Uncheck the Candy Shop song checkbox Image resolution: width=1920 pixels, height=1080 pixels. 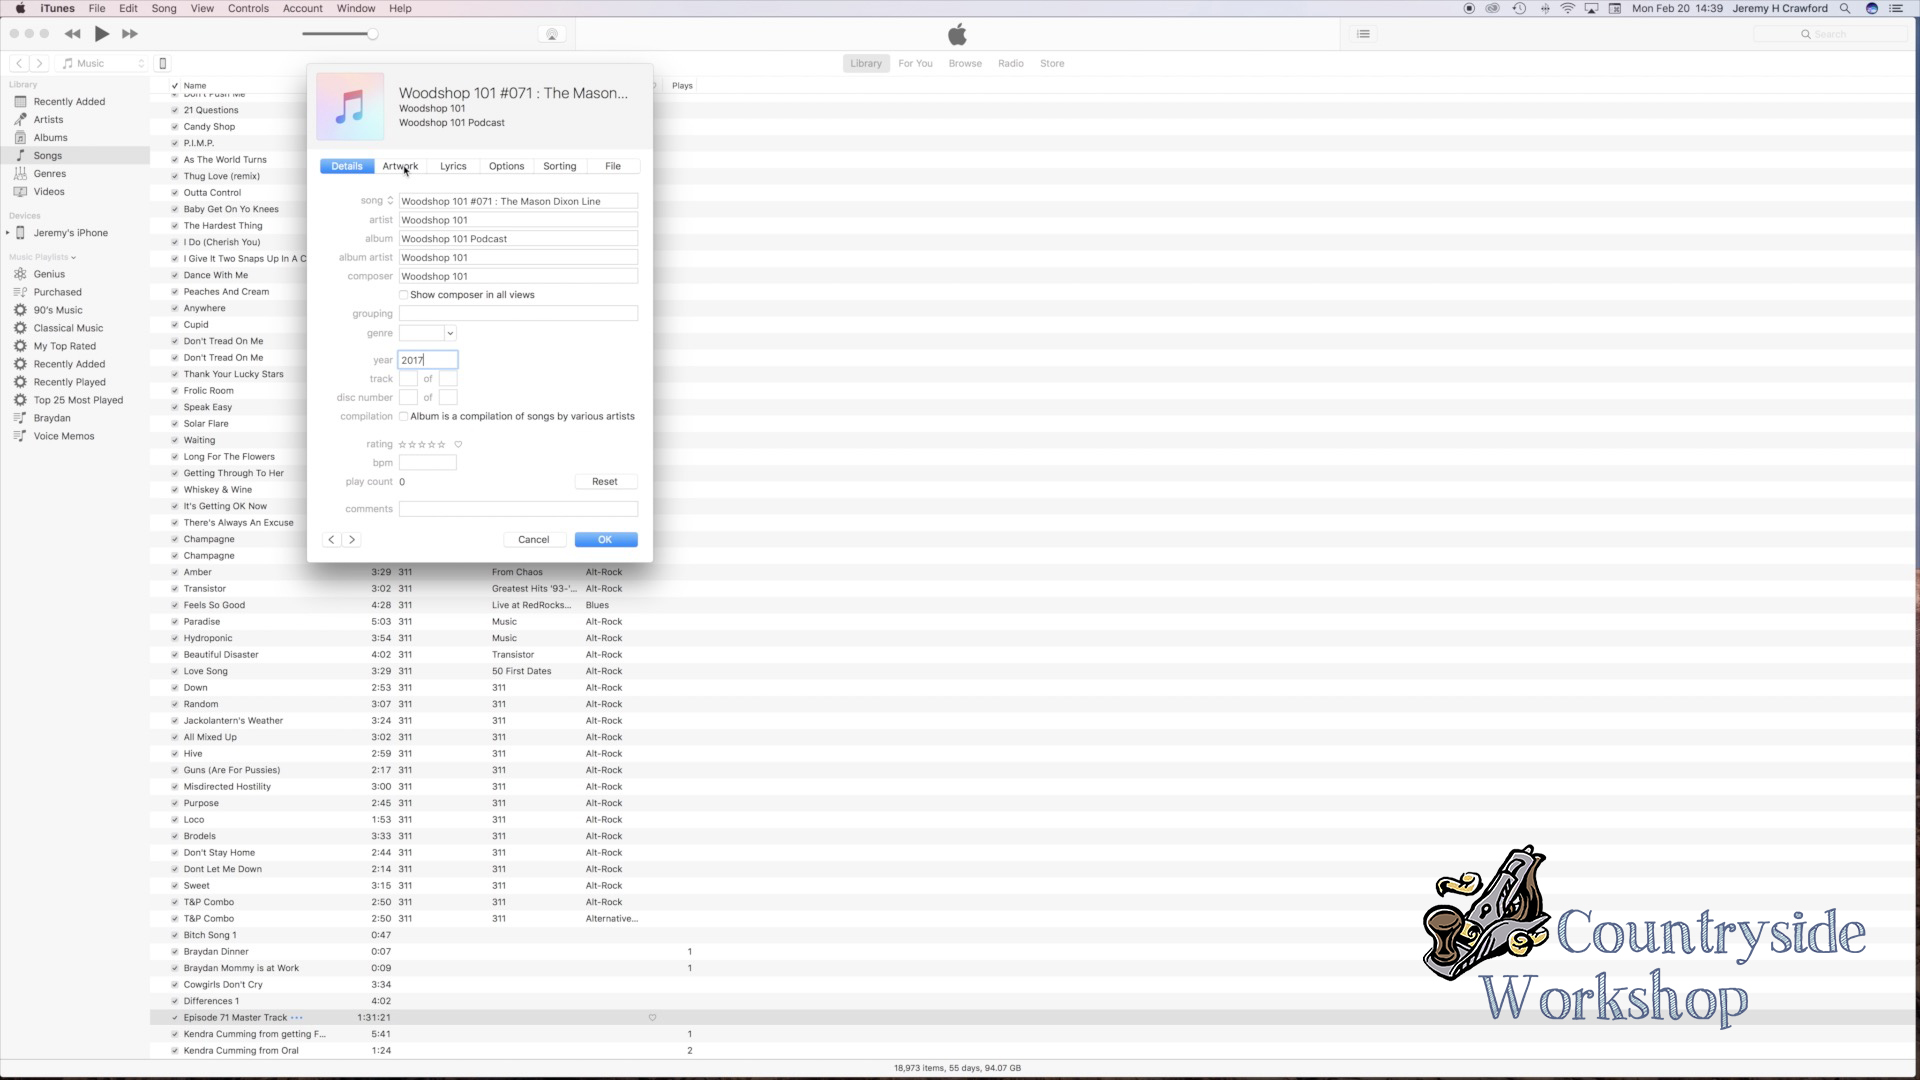point(175,127)
